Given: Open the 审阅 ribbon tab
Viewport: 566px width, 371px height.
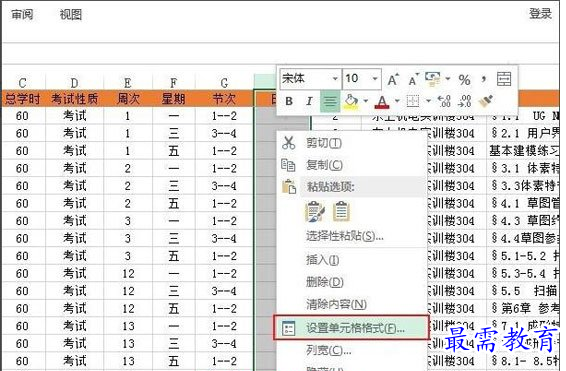Looking at the screenshot, I should click(x=22, y=14).
